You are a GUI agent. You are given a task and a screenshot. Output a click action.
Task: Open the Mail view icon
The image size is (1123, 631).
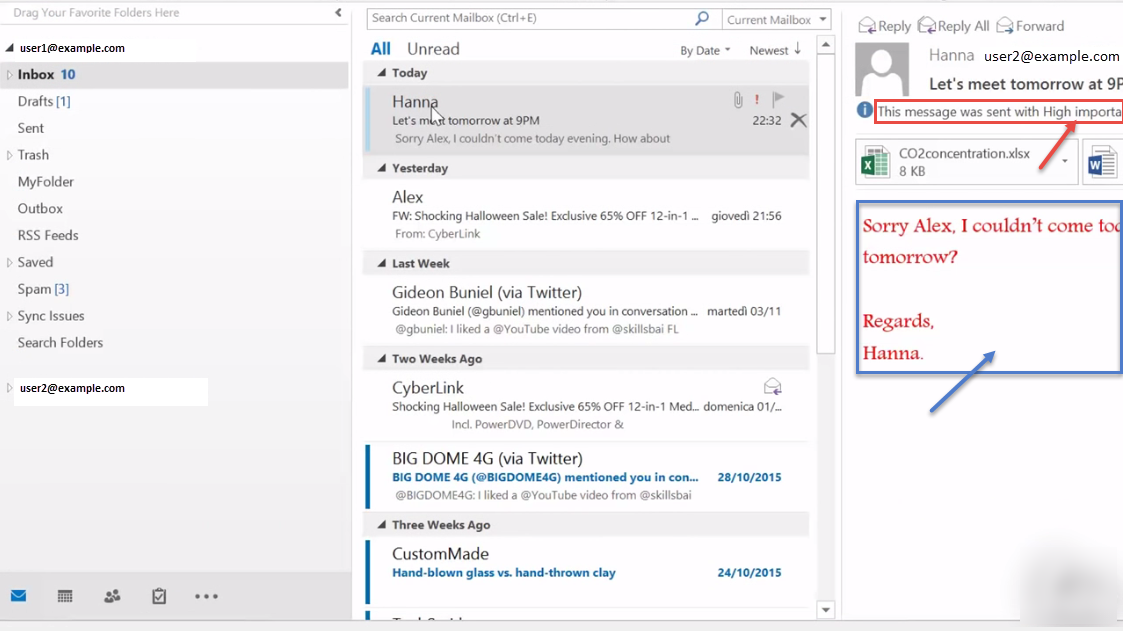[x=19, y=596]
